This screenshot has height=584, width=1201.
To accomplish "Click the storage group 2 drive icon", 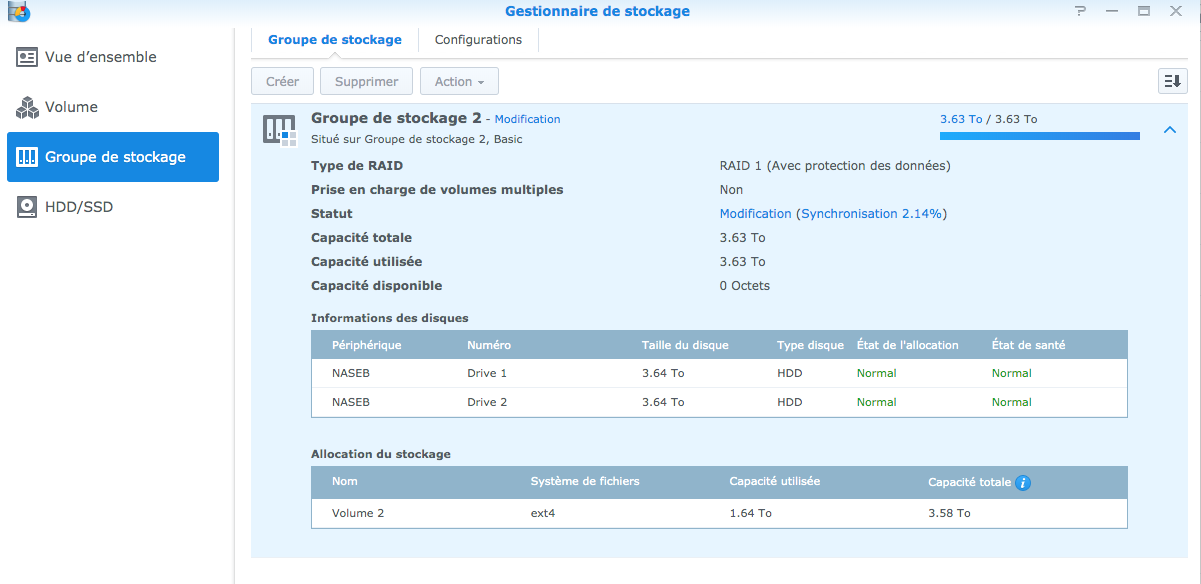I will (279, 128).
